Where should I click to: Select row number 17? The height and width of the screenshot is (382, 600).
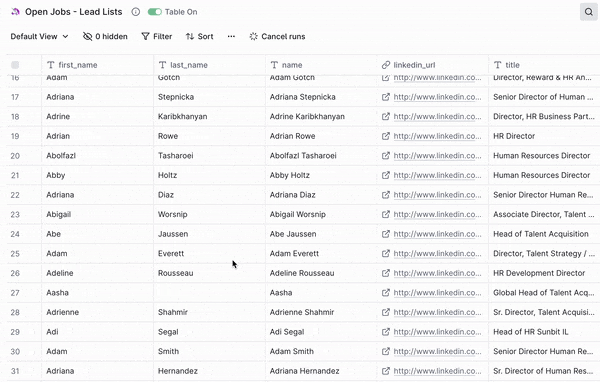15,97
